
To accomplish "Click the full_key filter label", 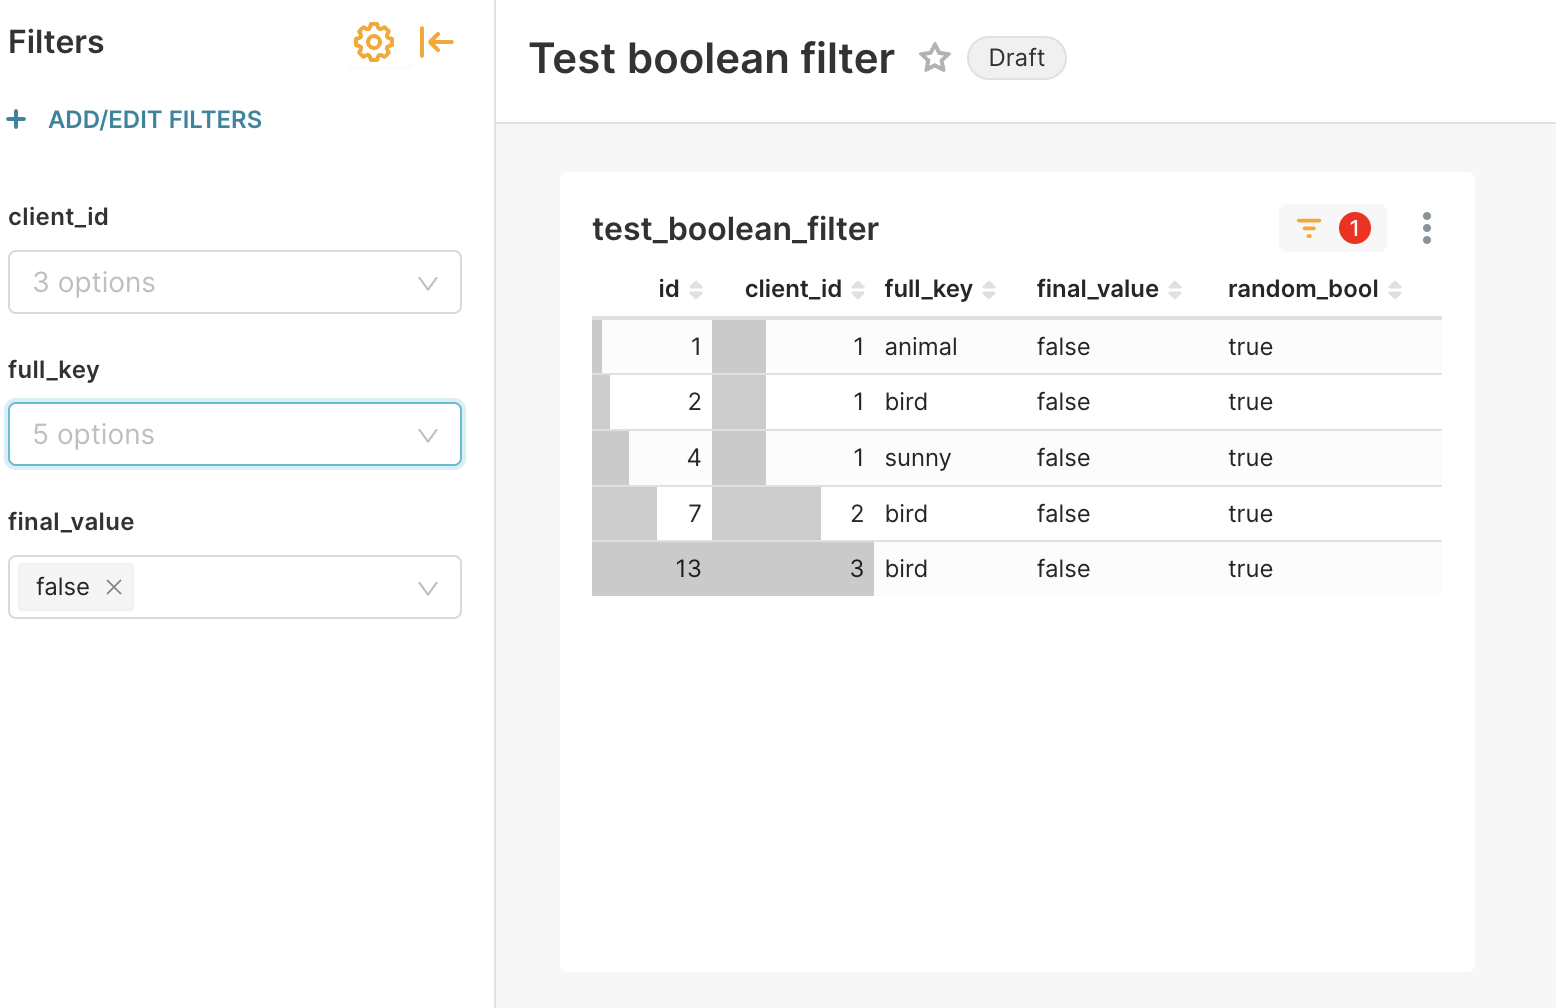I will 54,370.
